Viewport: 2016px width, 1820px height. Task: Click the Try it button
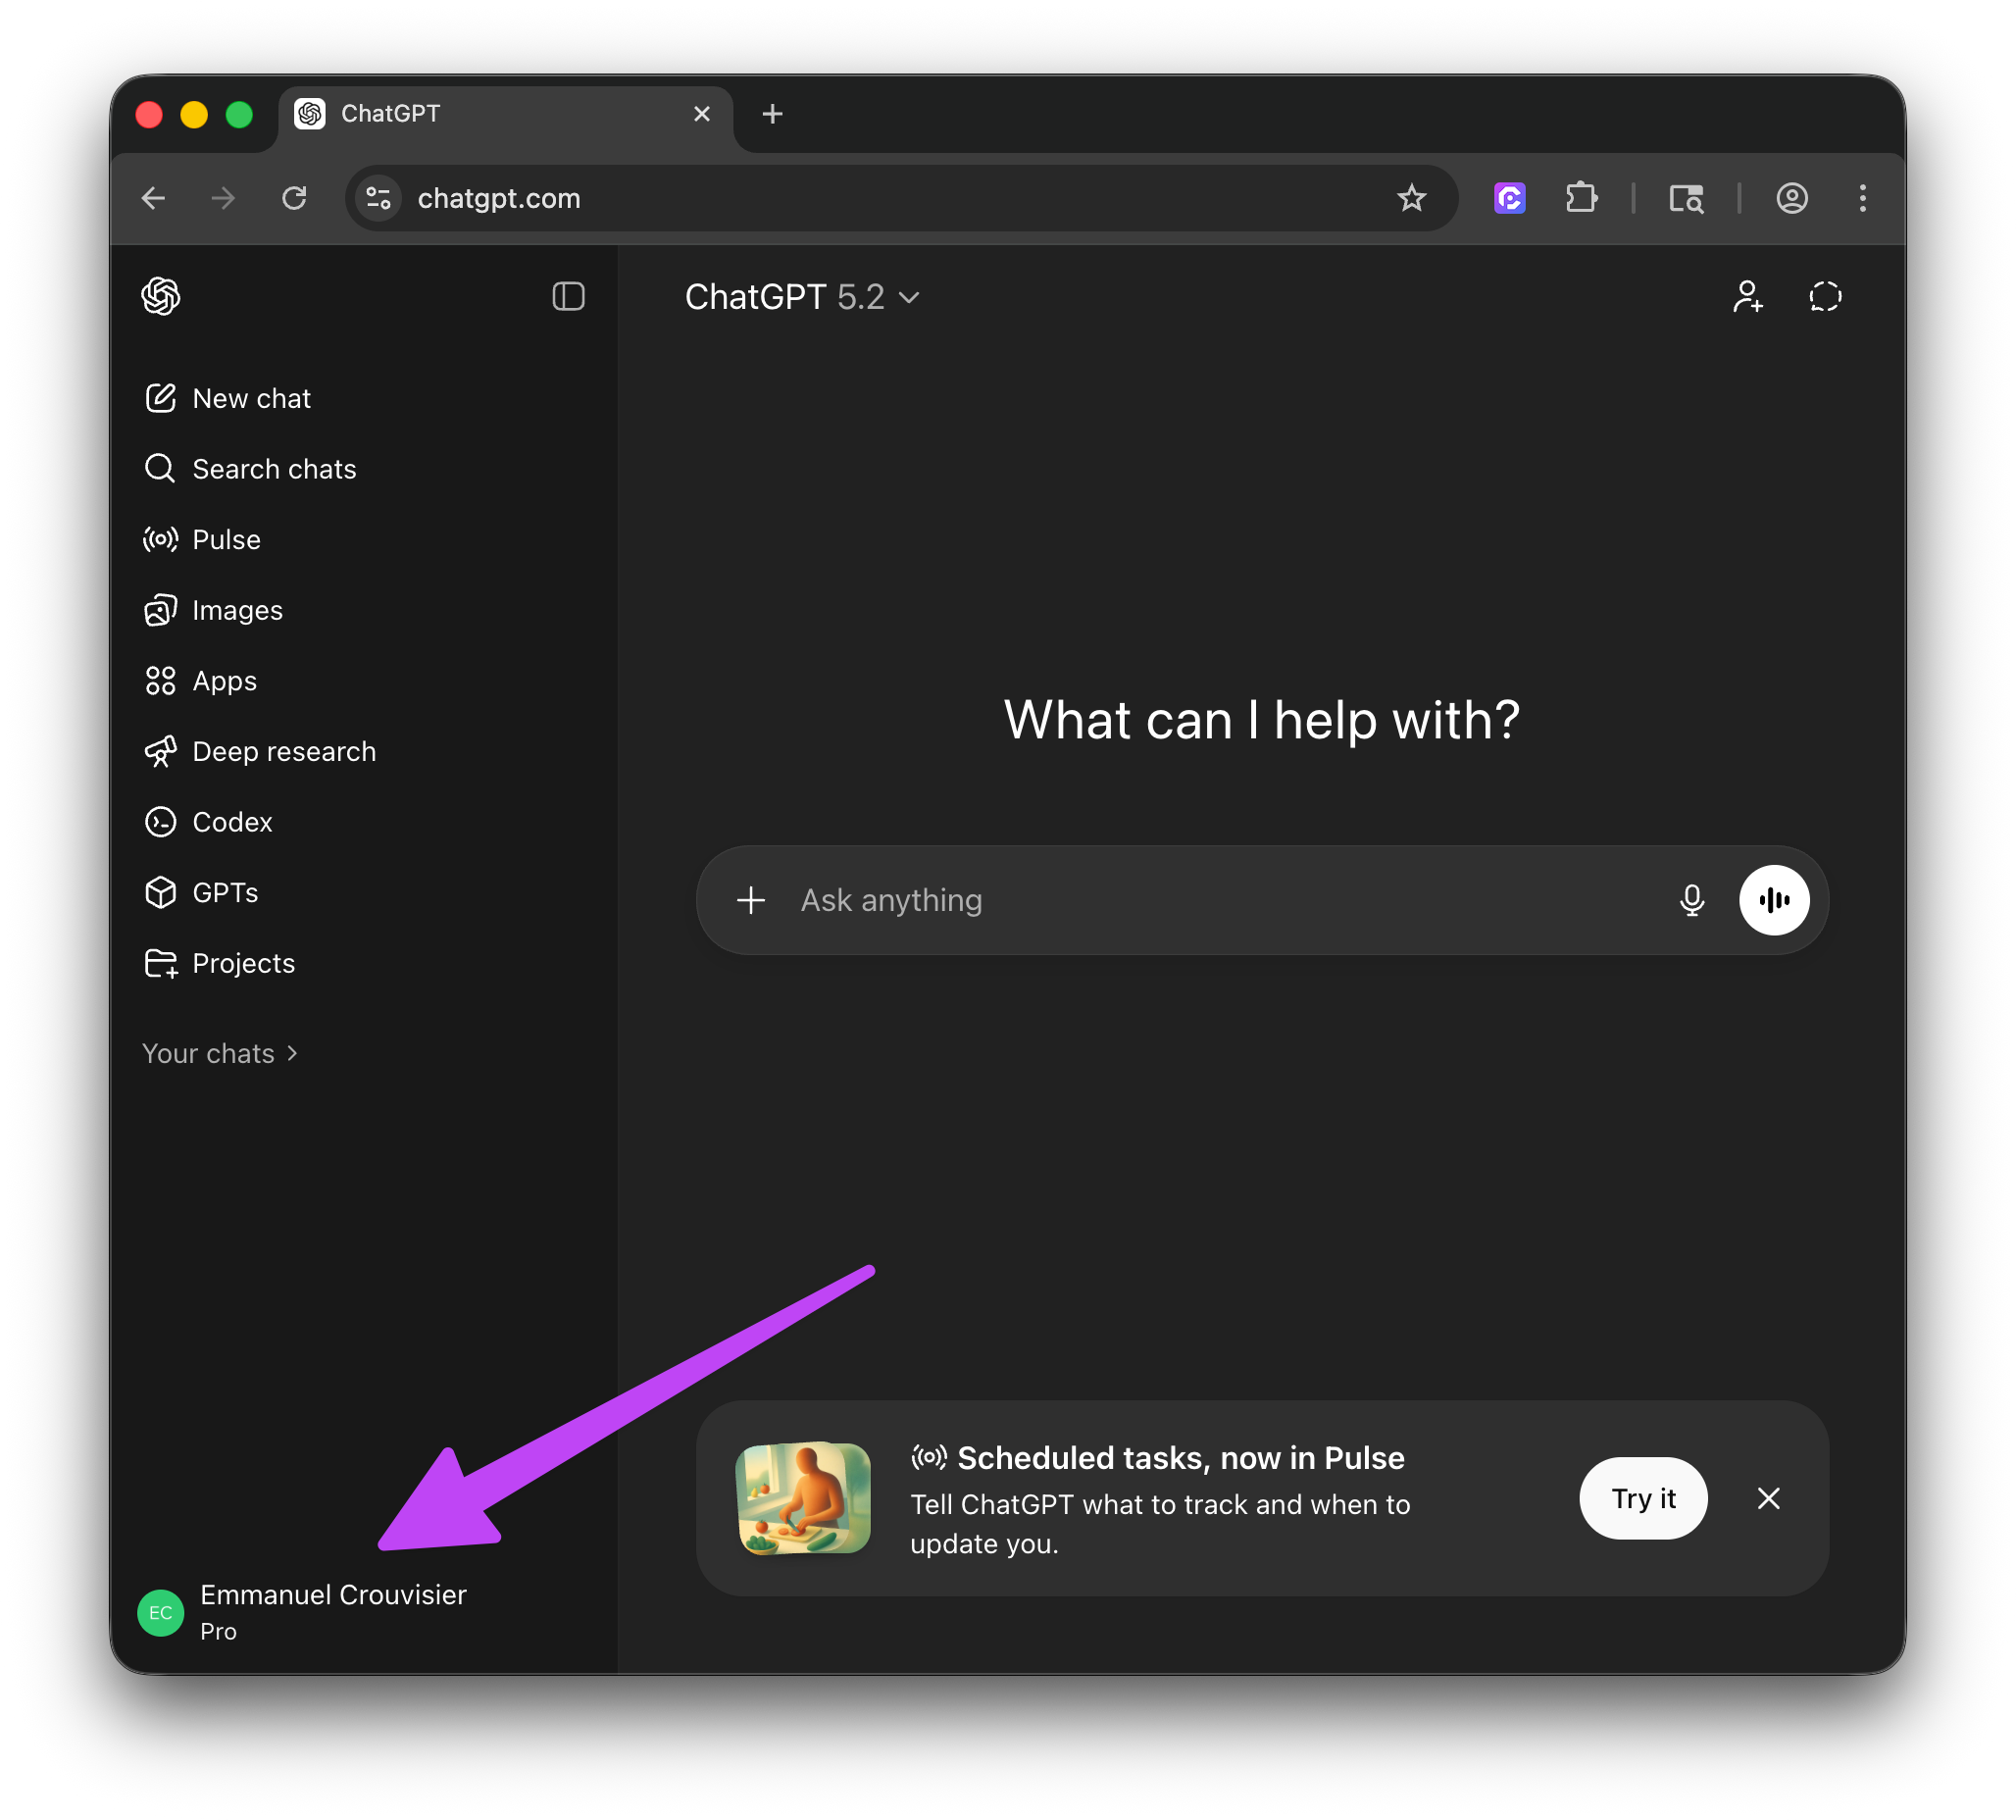1642,1498
